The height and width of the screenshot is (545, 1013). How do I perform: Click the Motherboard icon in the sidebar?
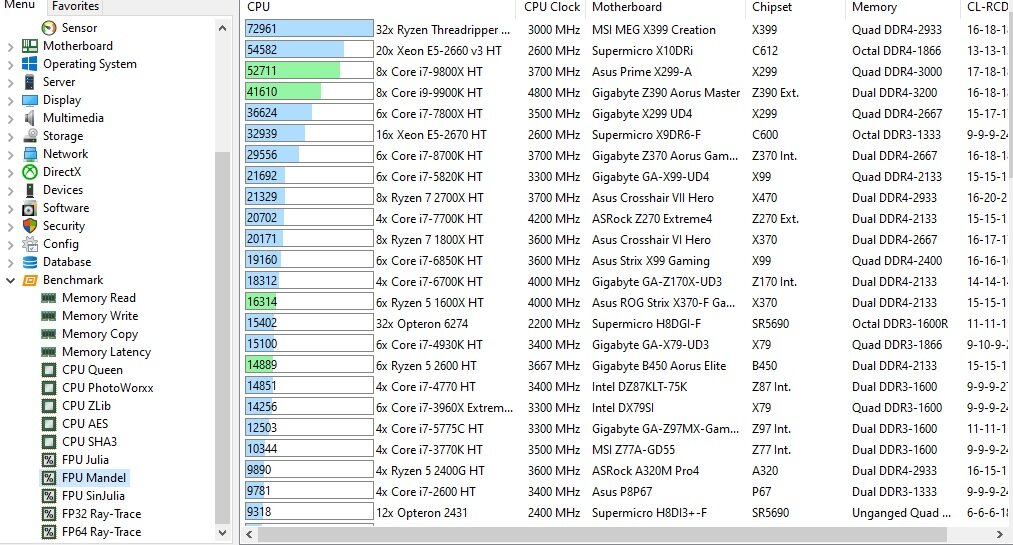point(30,46)
